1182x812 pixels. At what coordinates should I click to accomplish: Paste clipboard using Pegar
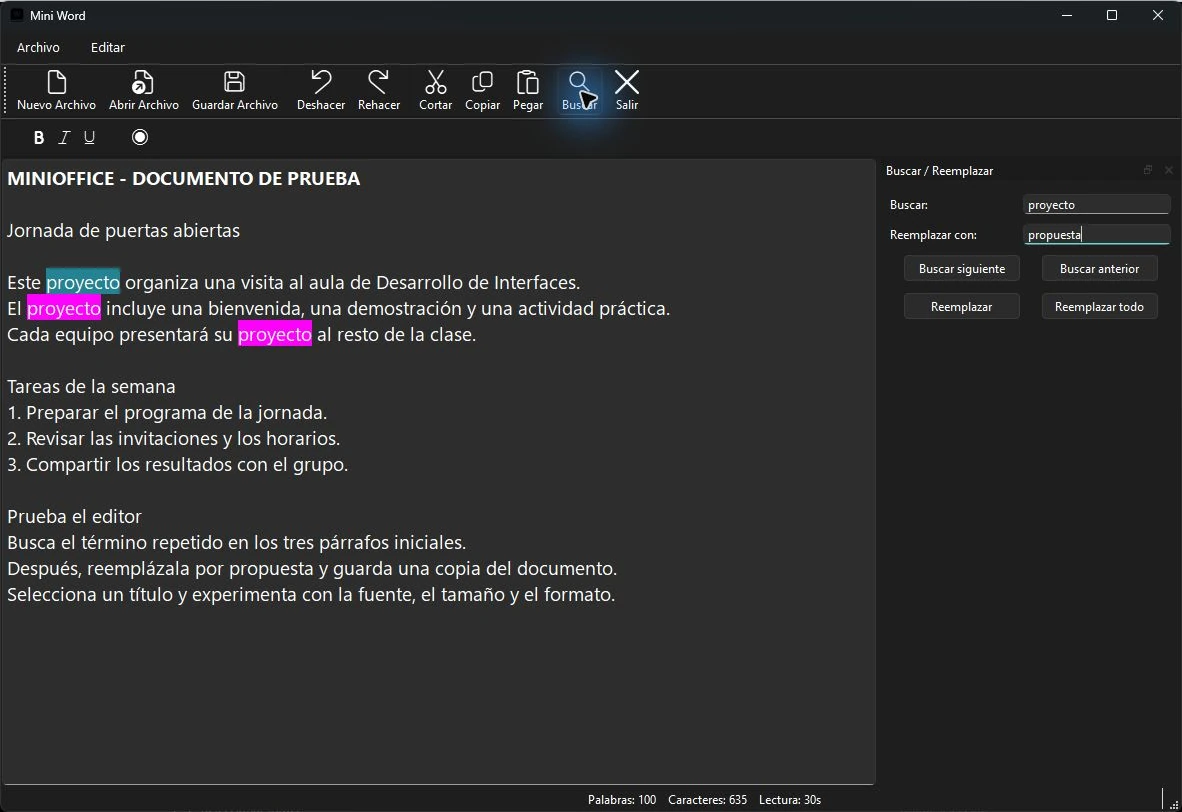[x=528, y=90]
